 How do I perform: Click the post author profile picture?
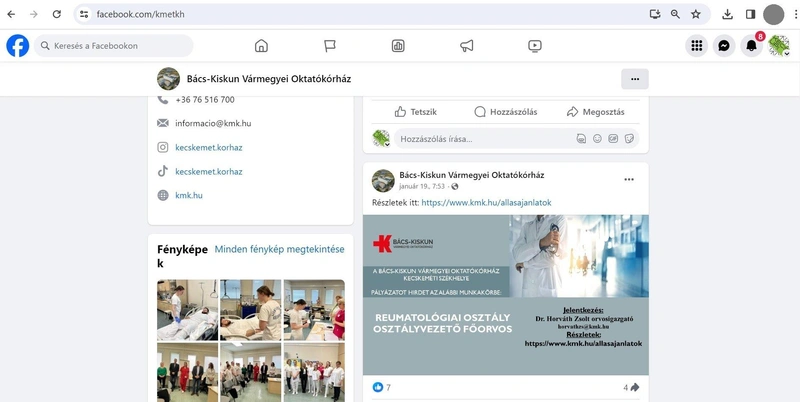(x=383, y=181)
